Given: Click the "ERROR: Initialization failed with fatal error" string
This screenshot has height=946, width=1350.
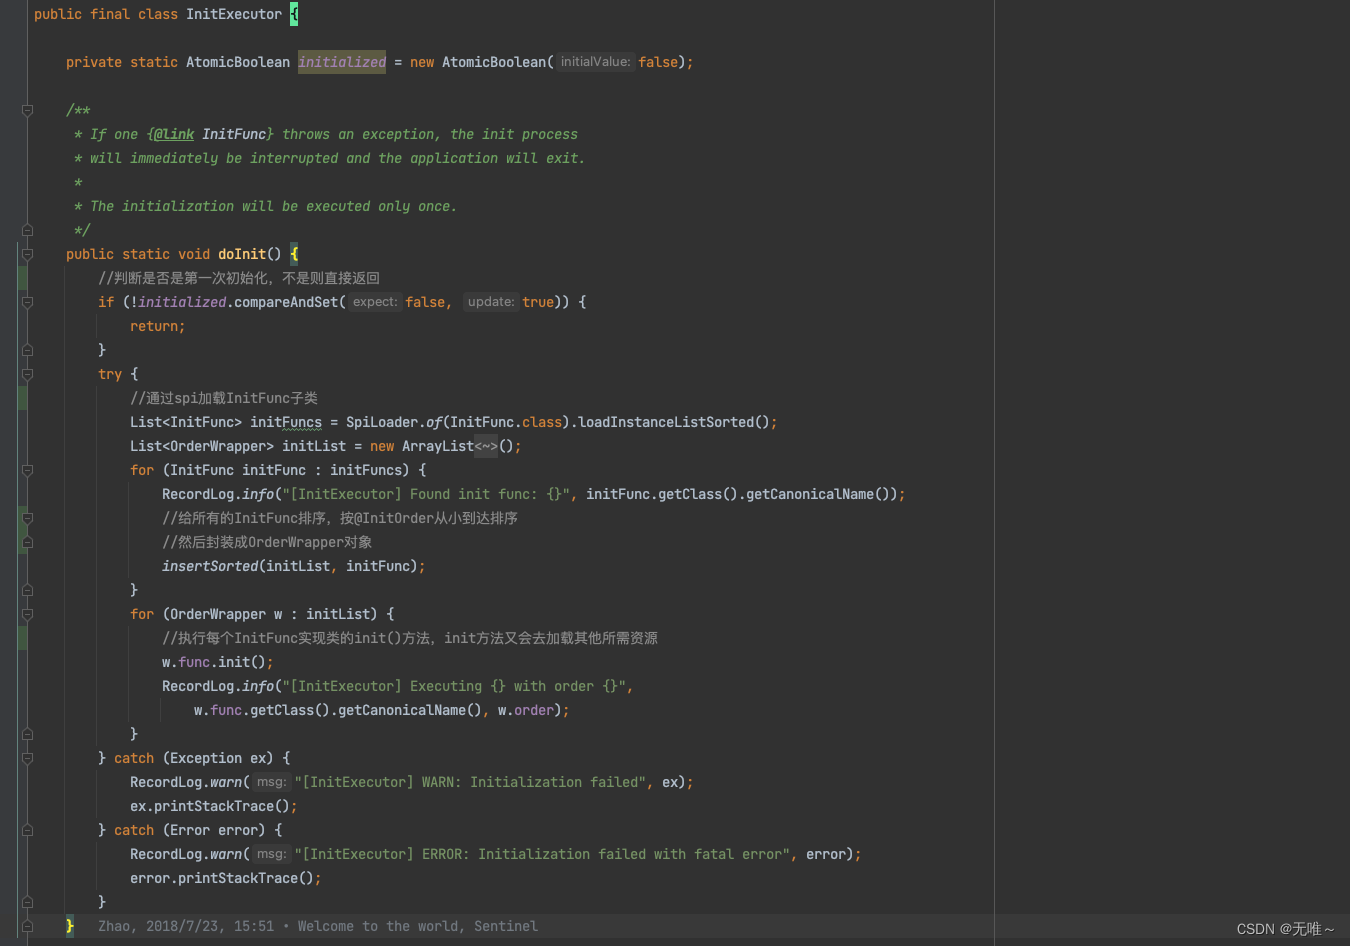Looking at the screenshot, I should click(x=542, y=854).
